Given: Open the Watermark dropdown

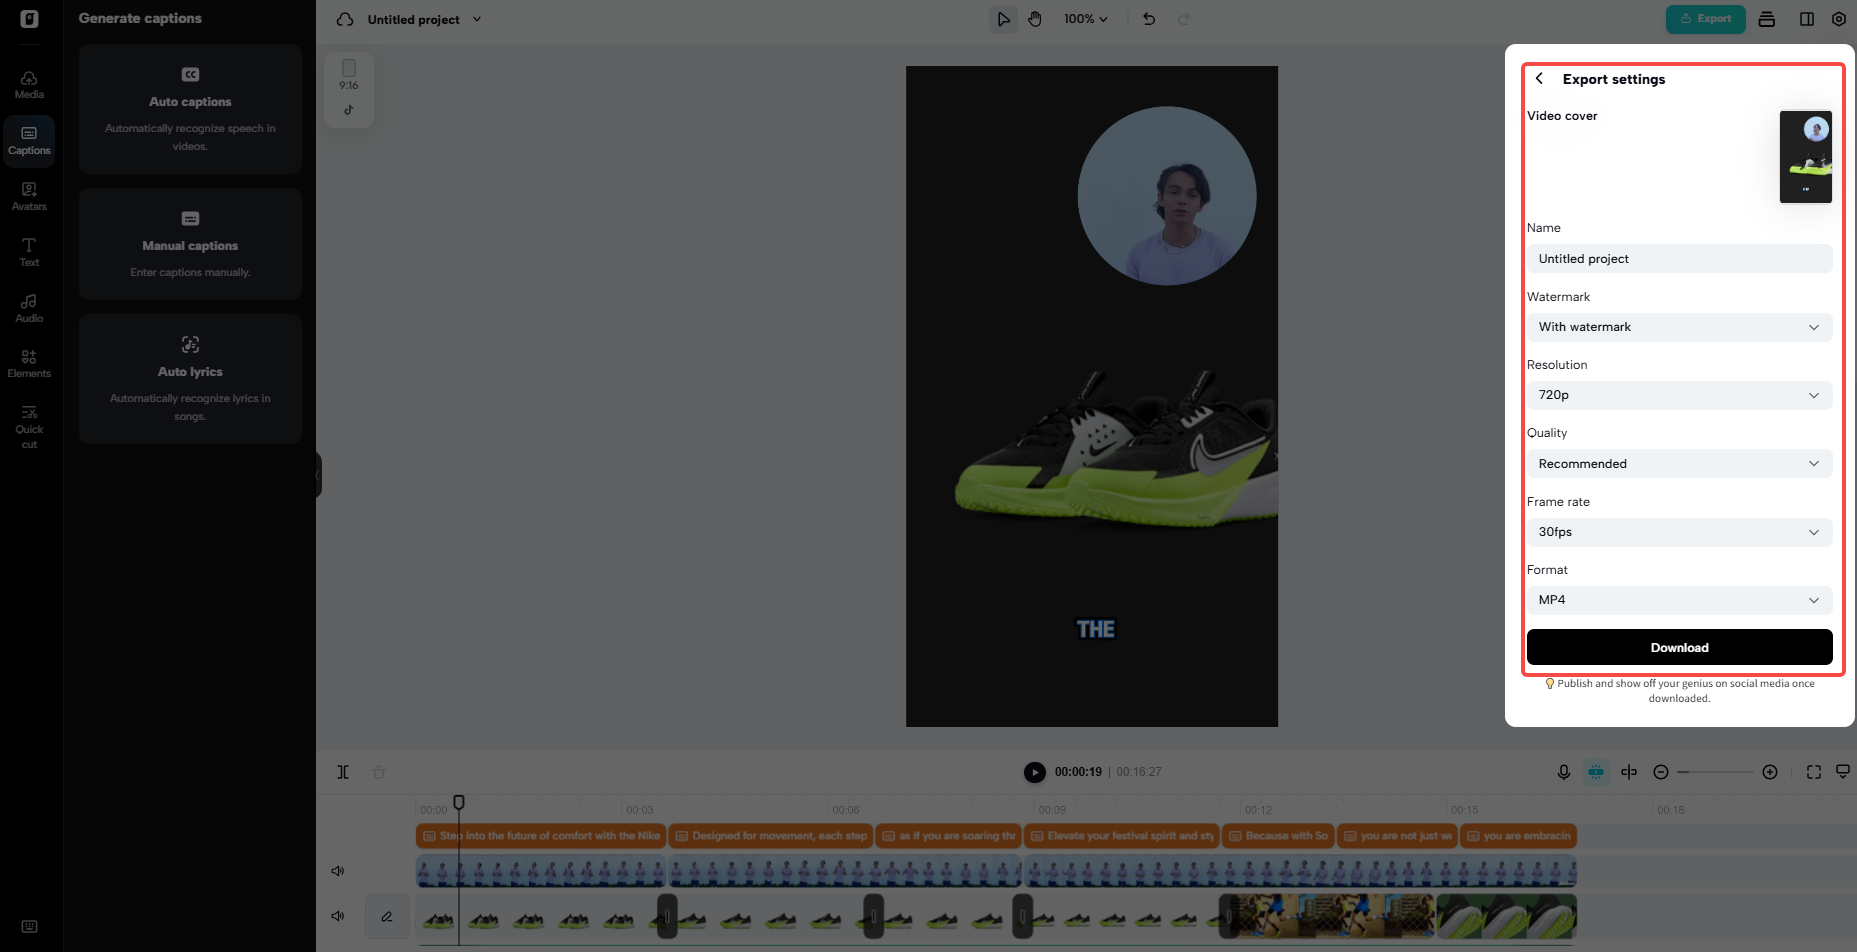Looking at the screenshot, I should (x=1679, y=327).
